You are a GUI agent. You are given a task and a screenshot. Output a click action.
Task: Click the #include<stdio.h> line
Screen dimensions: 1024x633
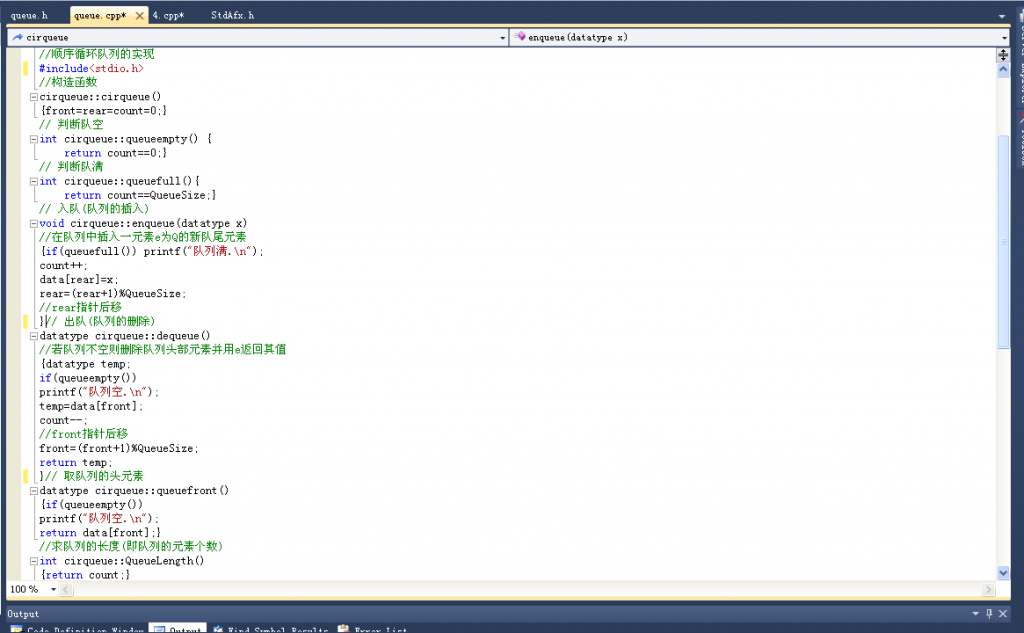pos(91,68)
